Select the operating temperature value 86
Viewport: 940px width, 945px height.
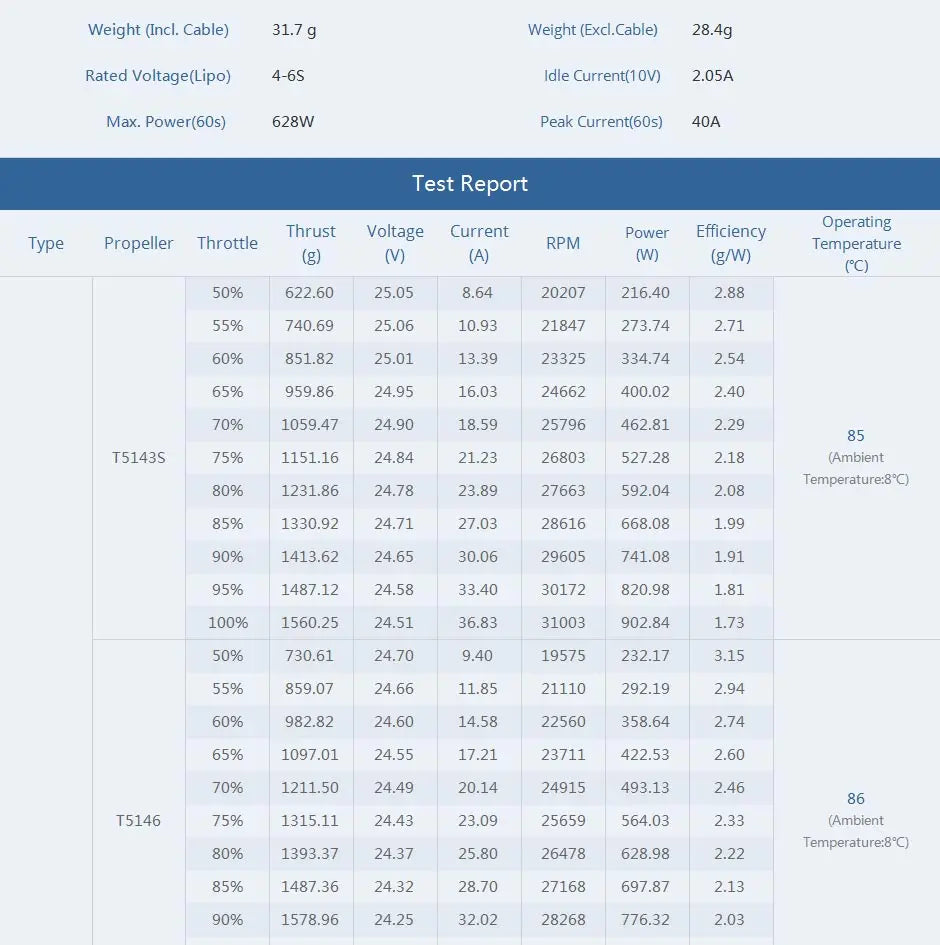[855, 799]
